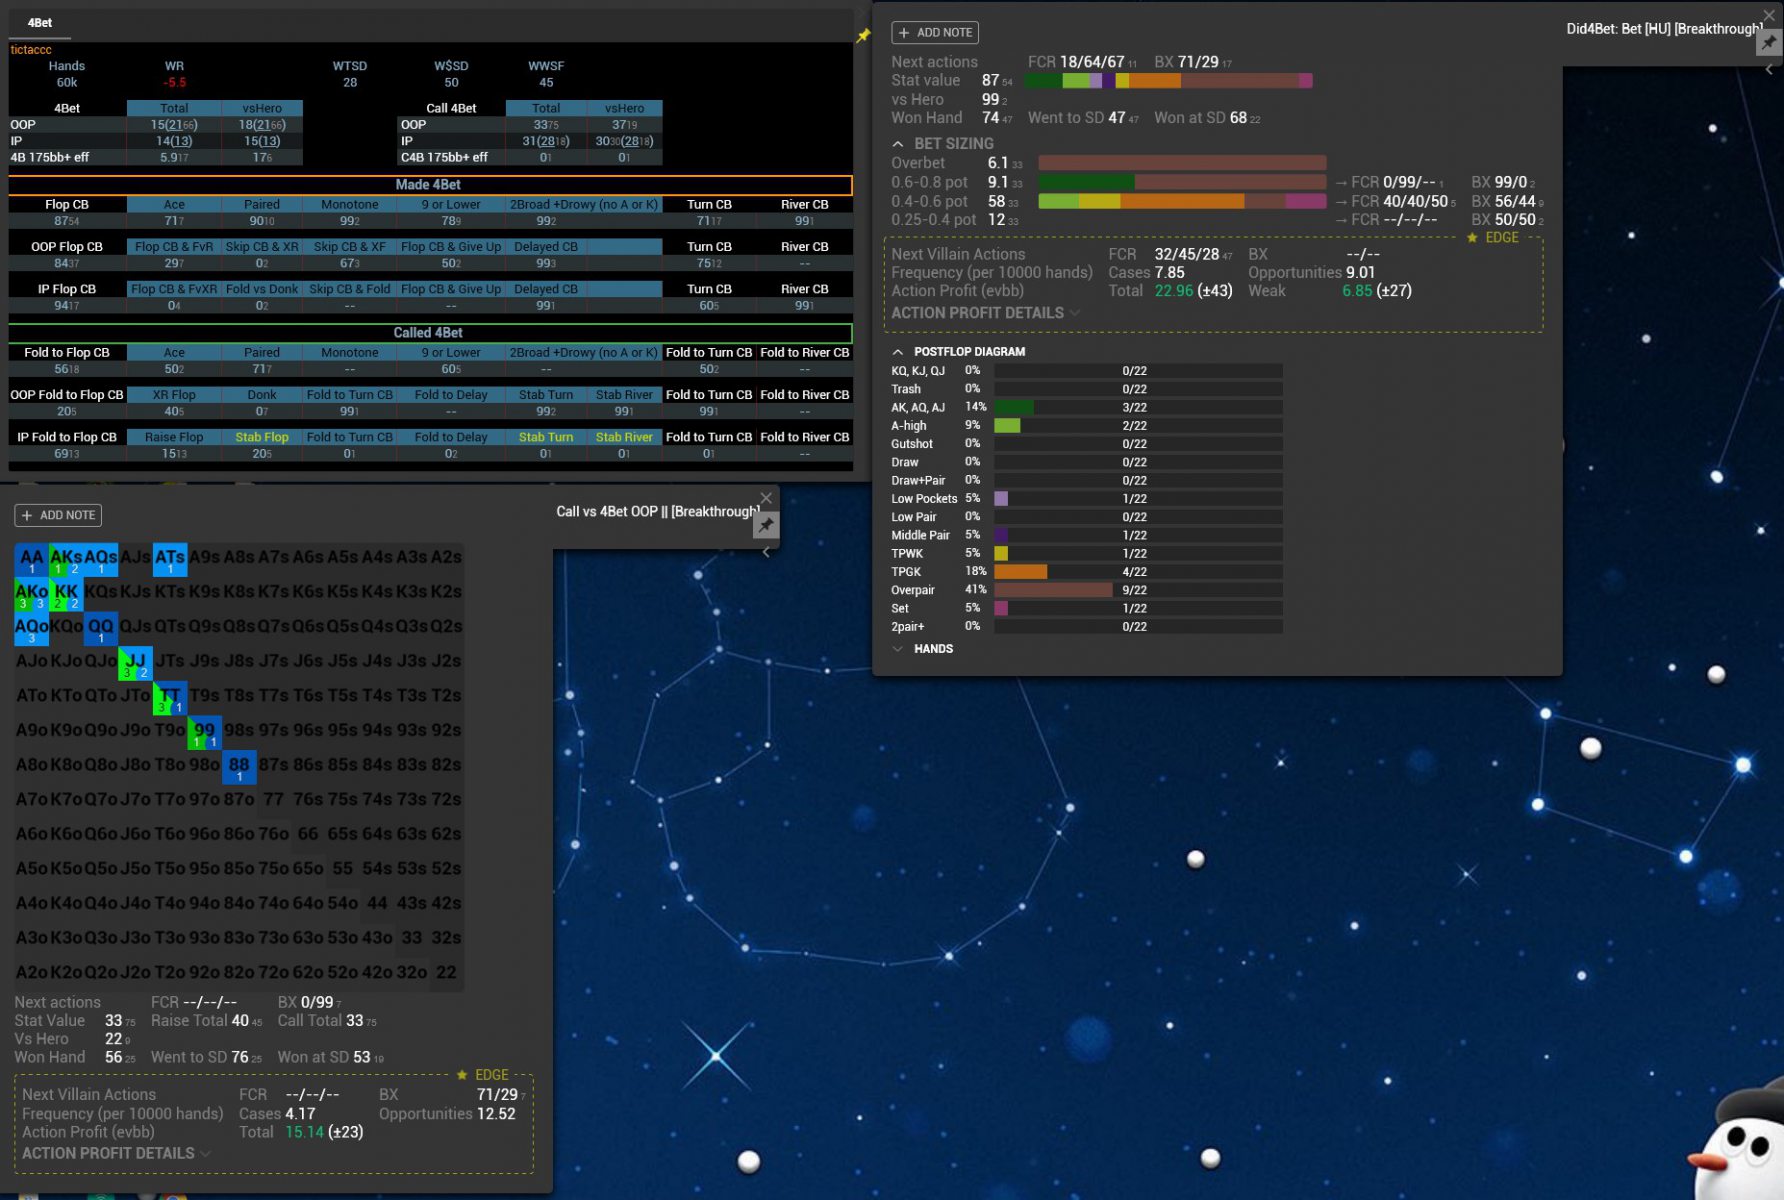The image size is (1784, 1200).
Task: Close the Did4Bet: Bet [HU] popup
Action: click(1769, 15)
